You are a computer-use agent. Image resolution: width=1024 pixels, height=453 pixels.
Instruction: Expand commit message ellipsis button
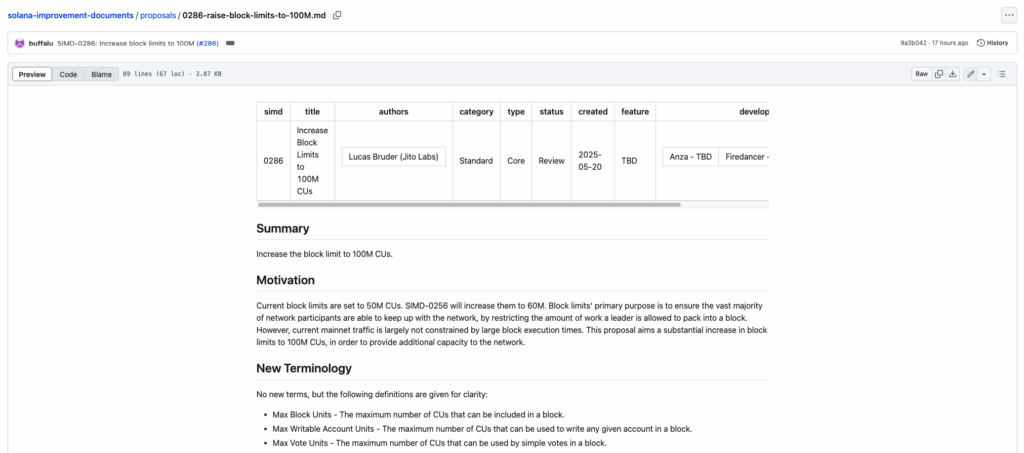[230, 43]
